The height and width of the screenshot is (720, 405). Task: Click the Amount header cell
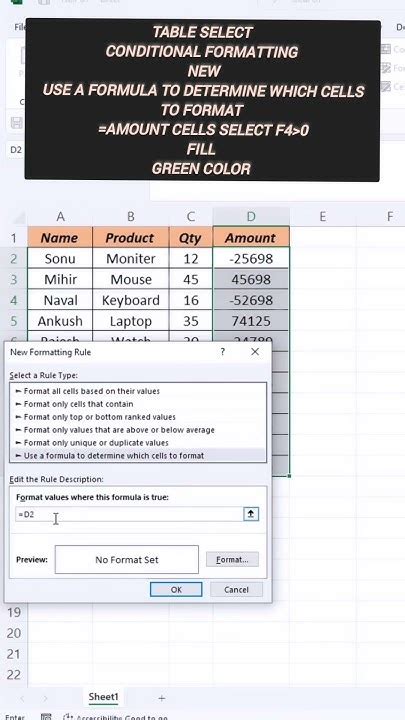251,237
